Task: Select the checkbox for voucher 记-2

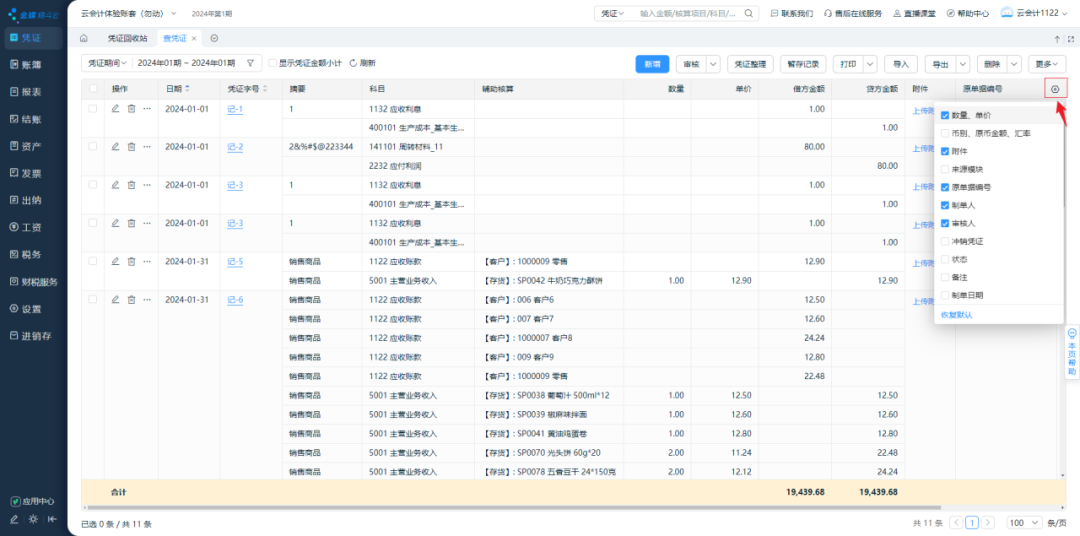Action: click(92, 147)
